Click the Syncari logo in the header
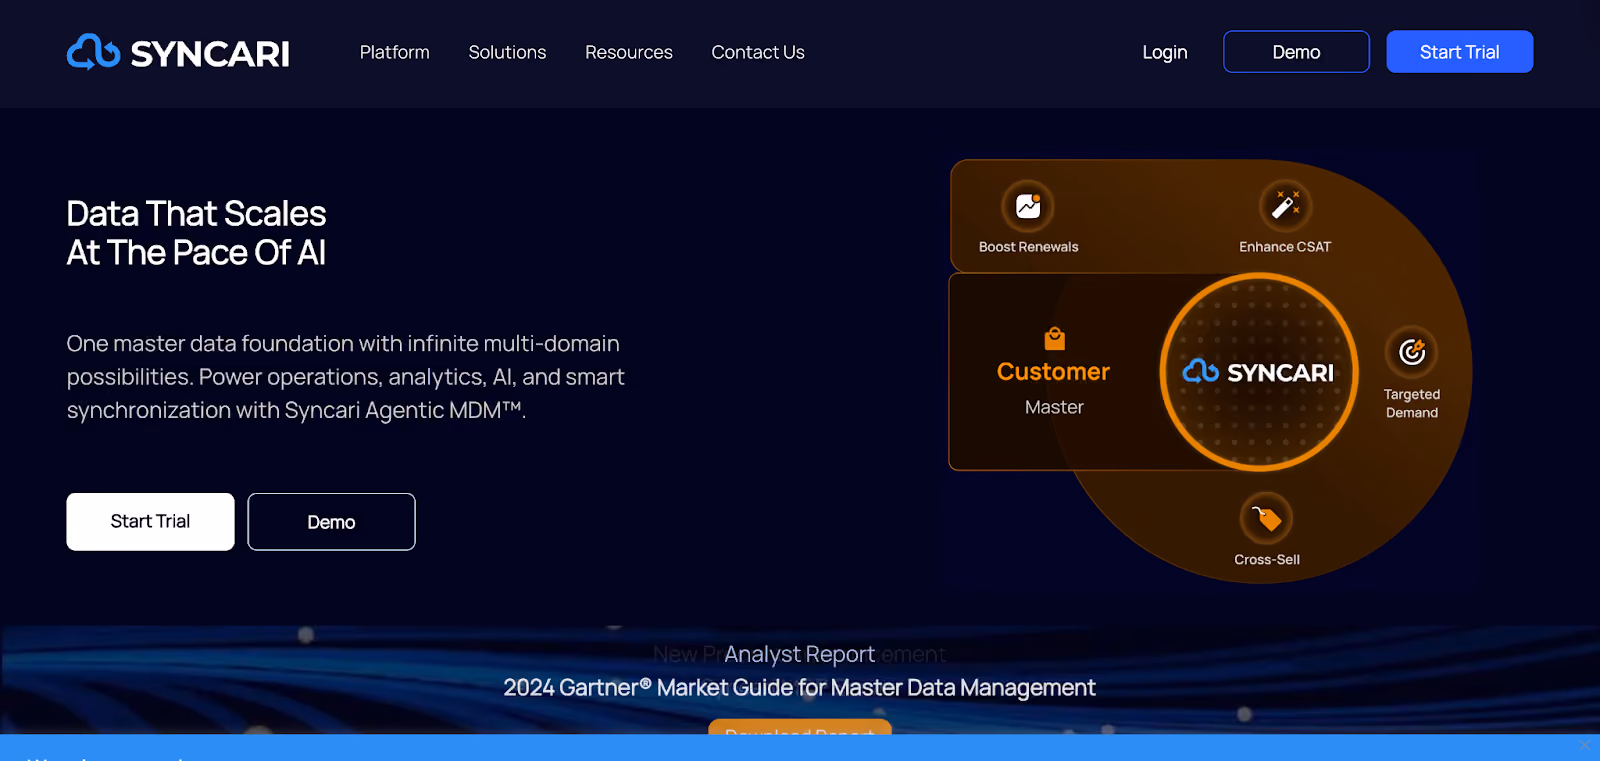Viewport: 1600px width, 761px height. pos(178,52)
